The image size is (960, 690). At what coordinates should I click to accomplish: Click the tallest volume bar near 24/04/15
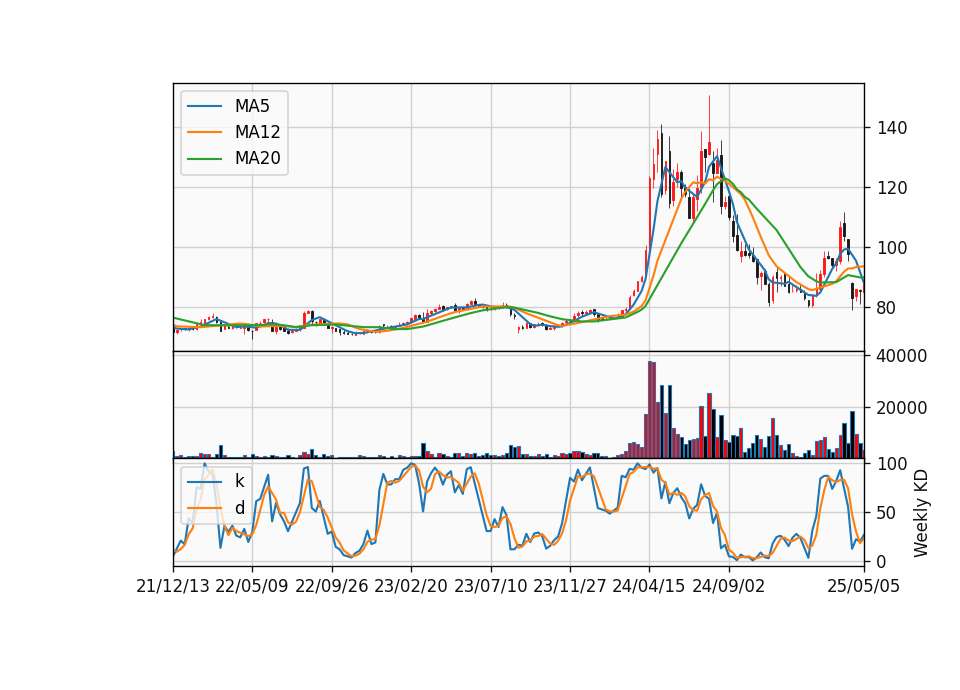[x=651, y=410]
